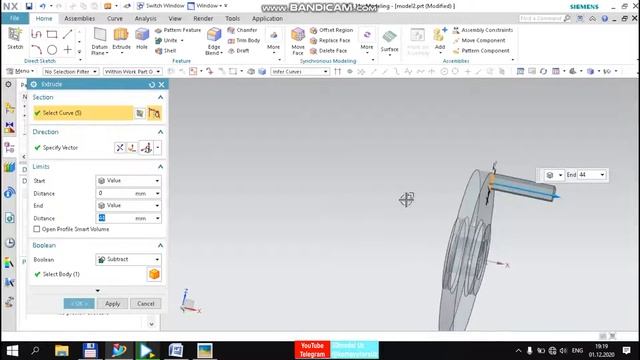Switch to the Application tab
Image resolution: width=640 pixels, height=360 pixels.
click(x=267, y=18)
